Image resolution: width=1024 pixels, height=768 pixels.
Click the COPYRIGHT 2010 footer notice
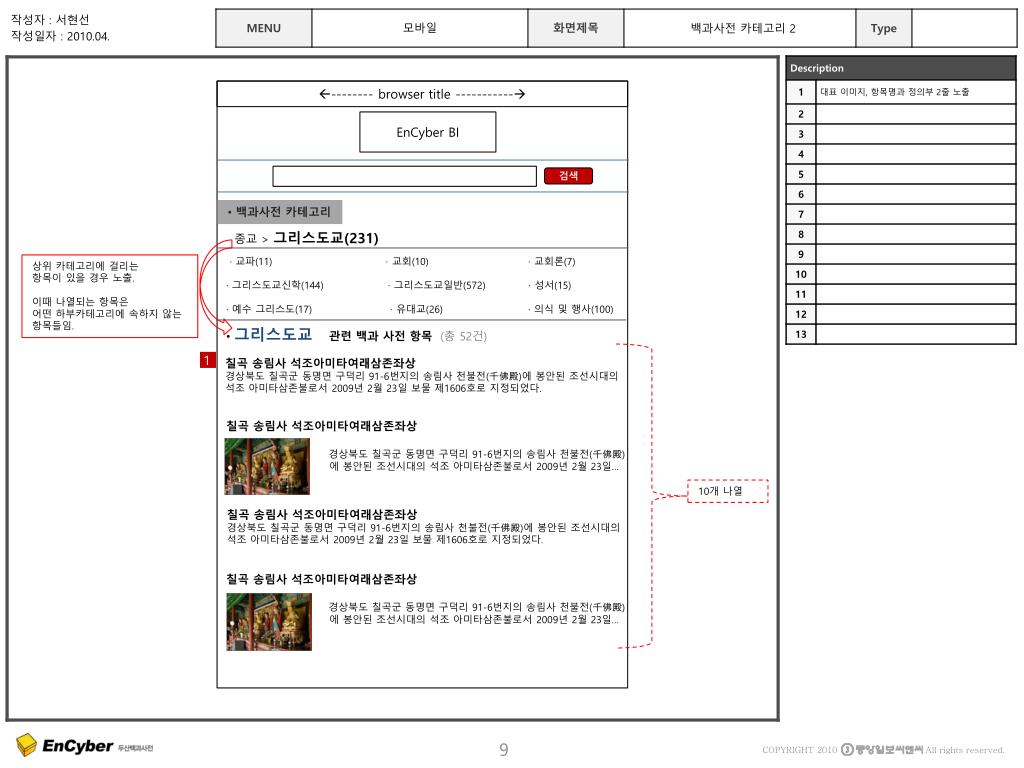[x=883, y=750]
